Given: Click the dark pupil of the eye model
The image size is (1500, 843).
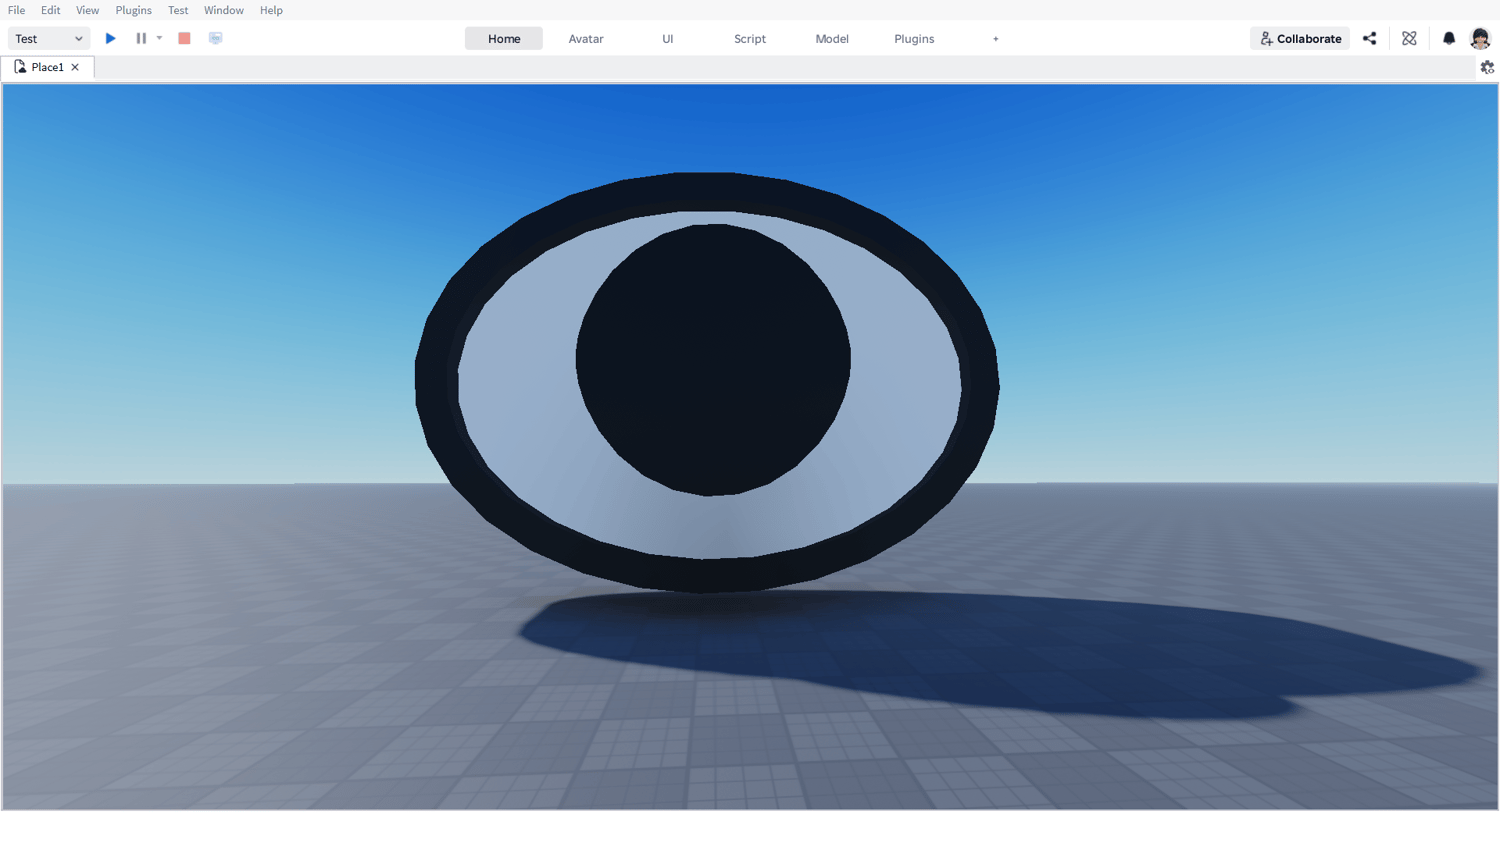Looking at the screenshot, I should [713, 360].
